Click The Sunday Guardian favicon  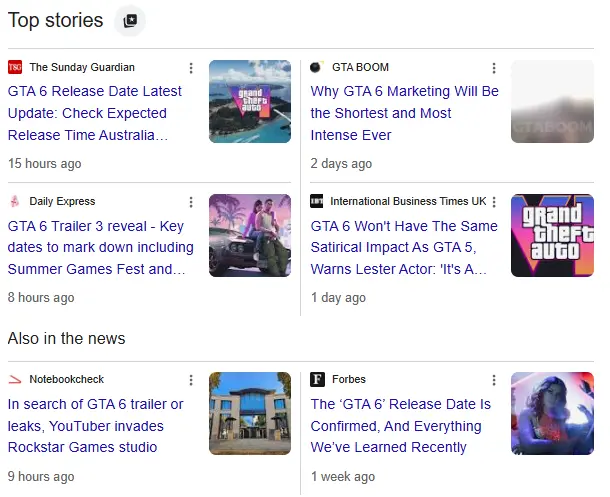pos(15,67)
